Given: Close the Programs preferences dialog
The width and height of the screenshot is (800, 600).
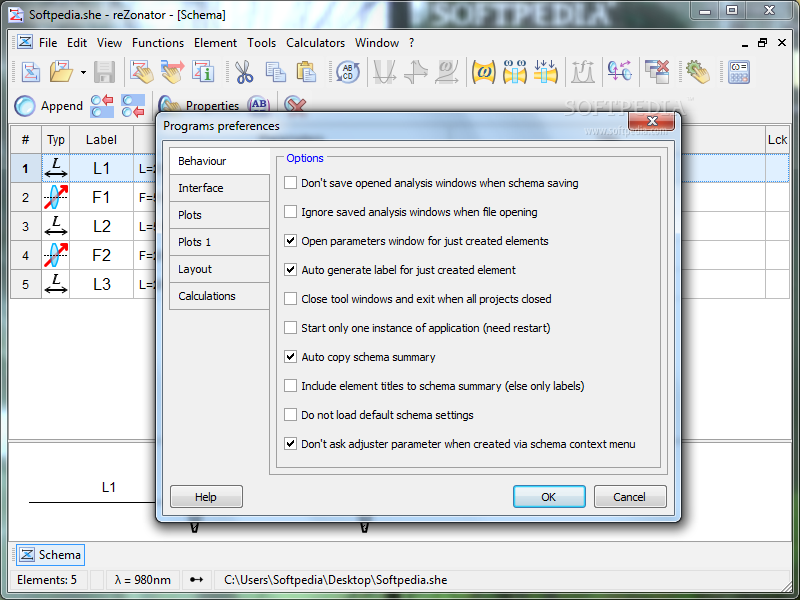Looking at the screenshot, I should (x=652, y=121).
